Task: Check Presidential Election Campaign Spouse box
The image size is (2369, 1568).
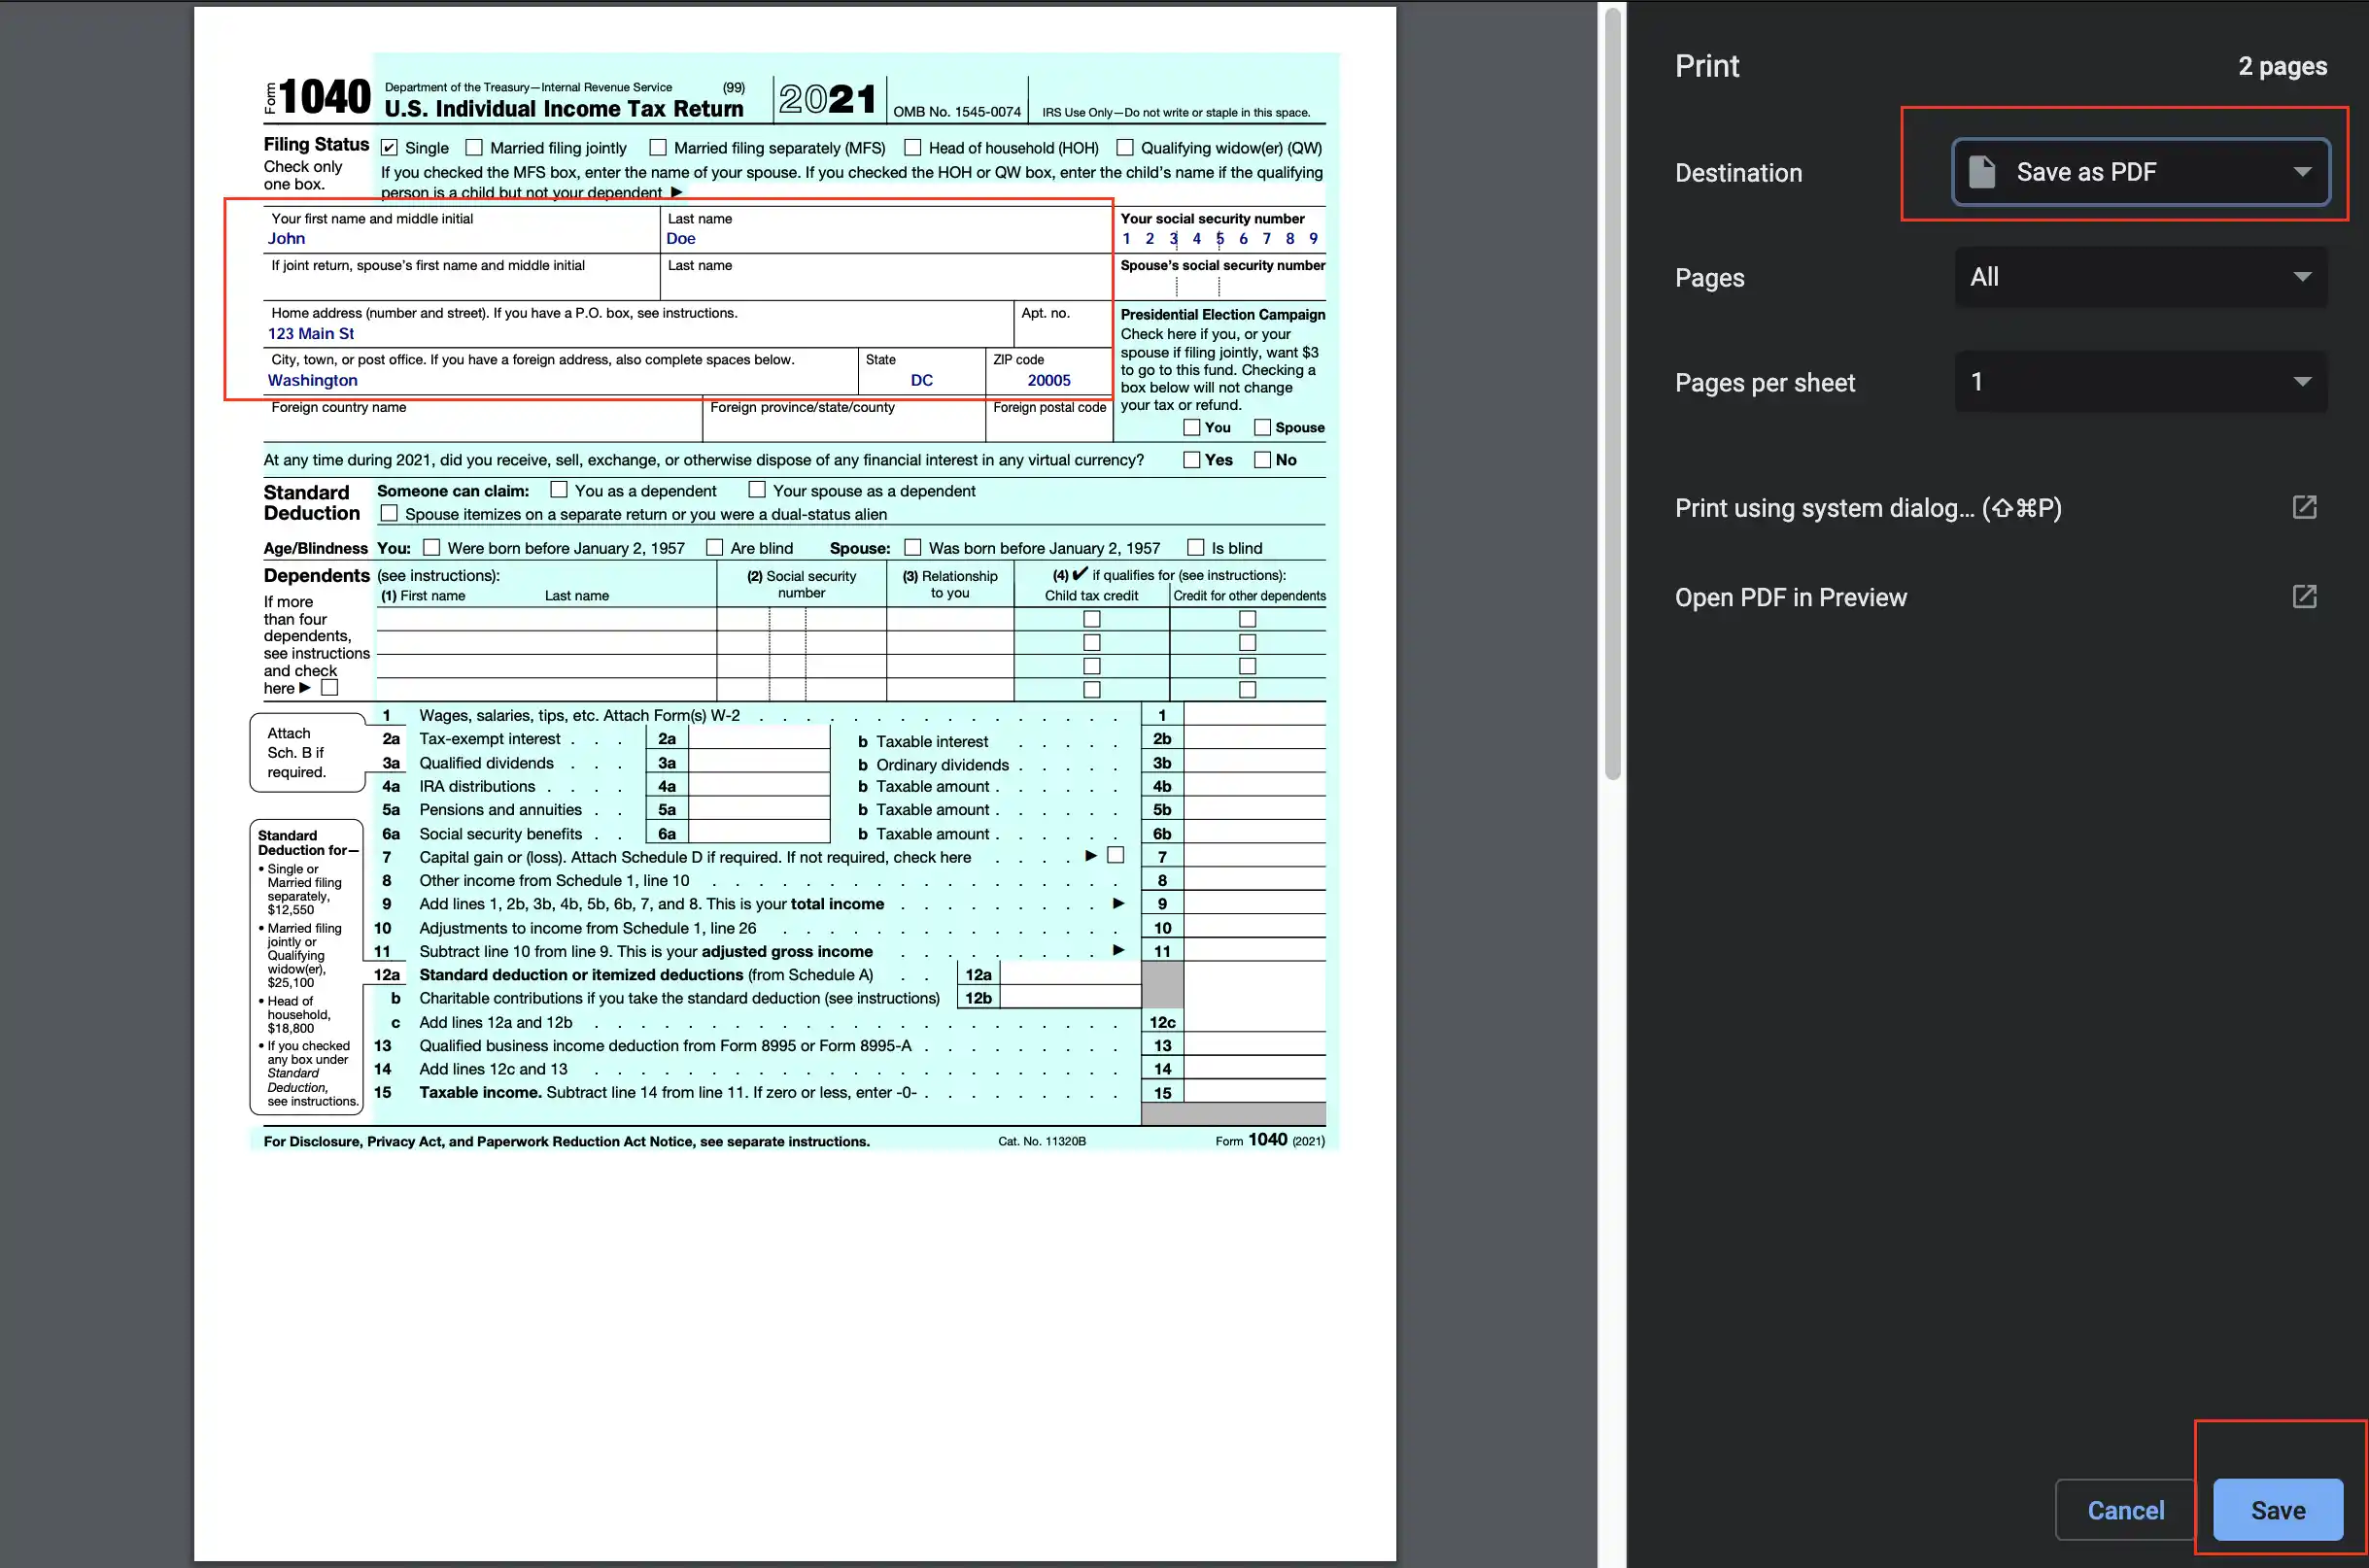Action: pyautogui.click(x=1262, y=427)
